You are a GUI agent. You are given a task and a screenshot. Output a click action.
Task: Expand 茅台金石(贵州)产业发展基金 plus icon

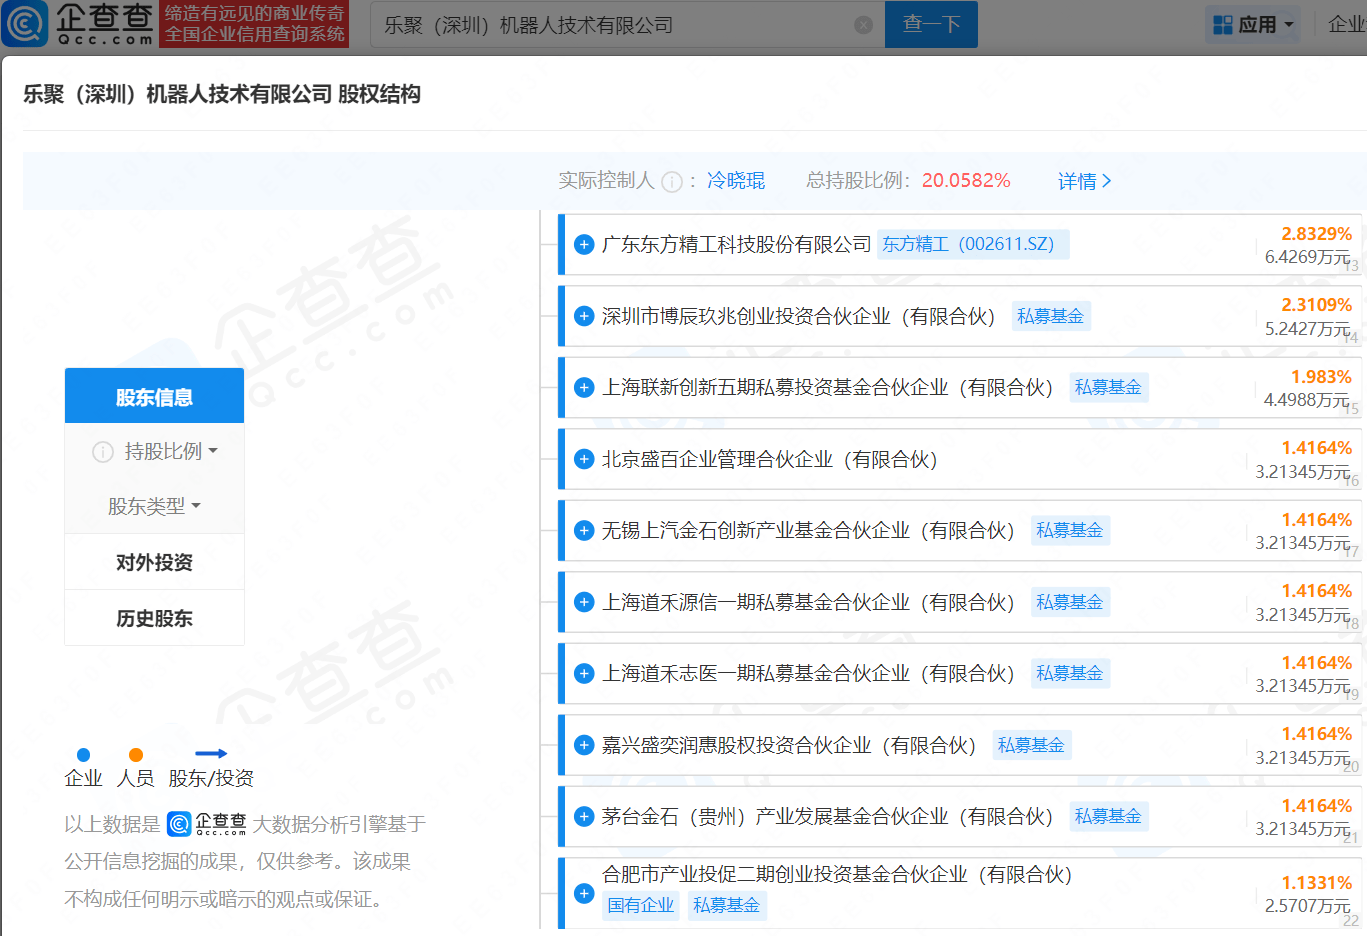pos(585,817)
